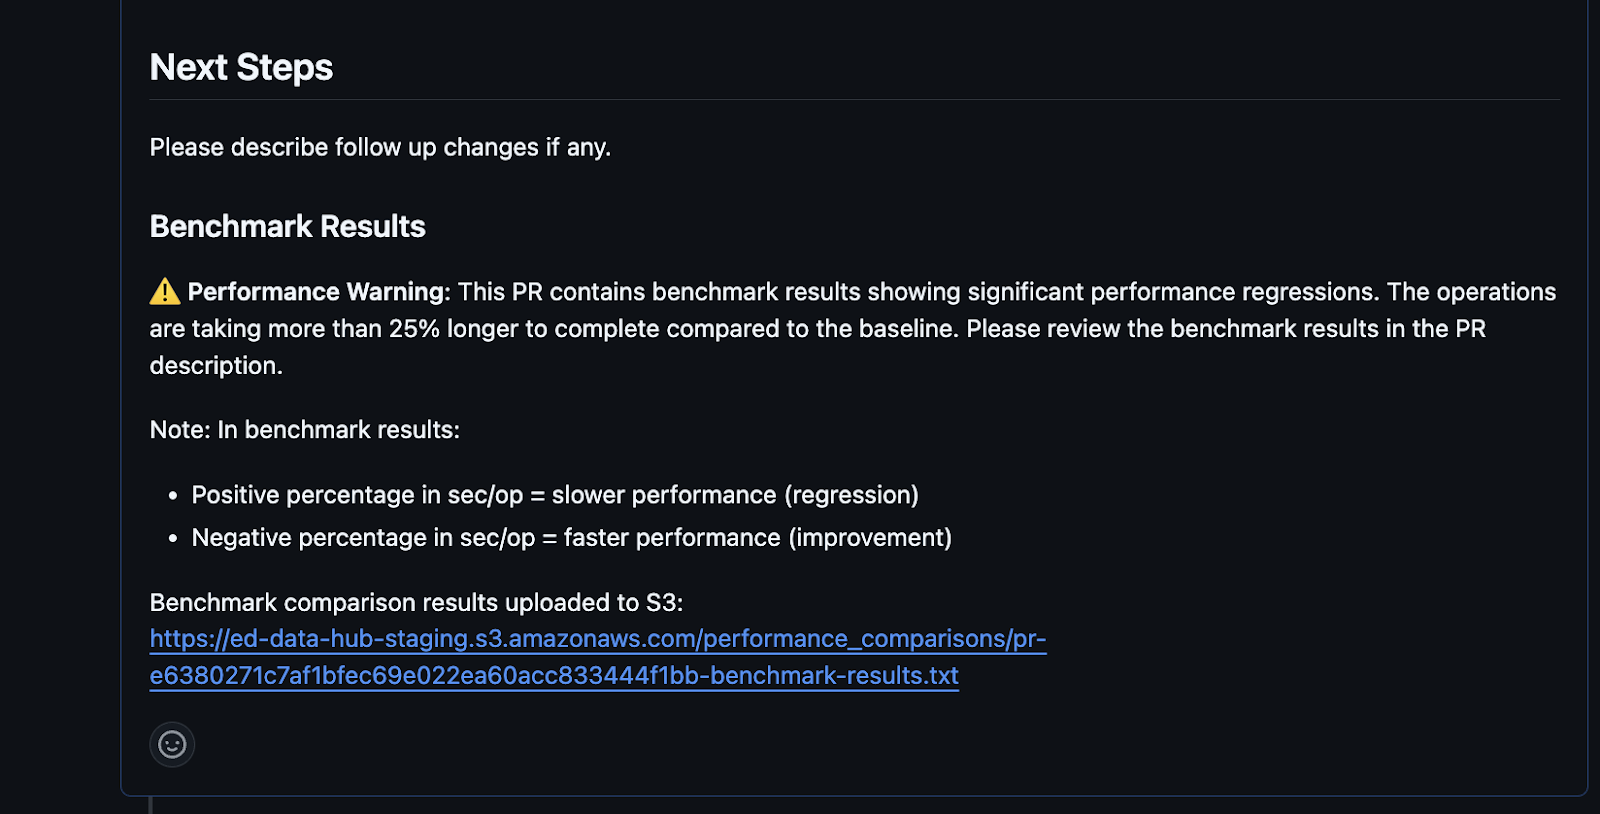The width and height of the screenshot is (1600, 814).
Task: Click the word "(improvement)" in the list
Action: 870,538
